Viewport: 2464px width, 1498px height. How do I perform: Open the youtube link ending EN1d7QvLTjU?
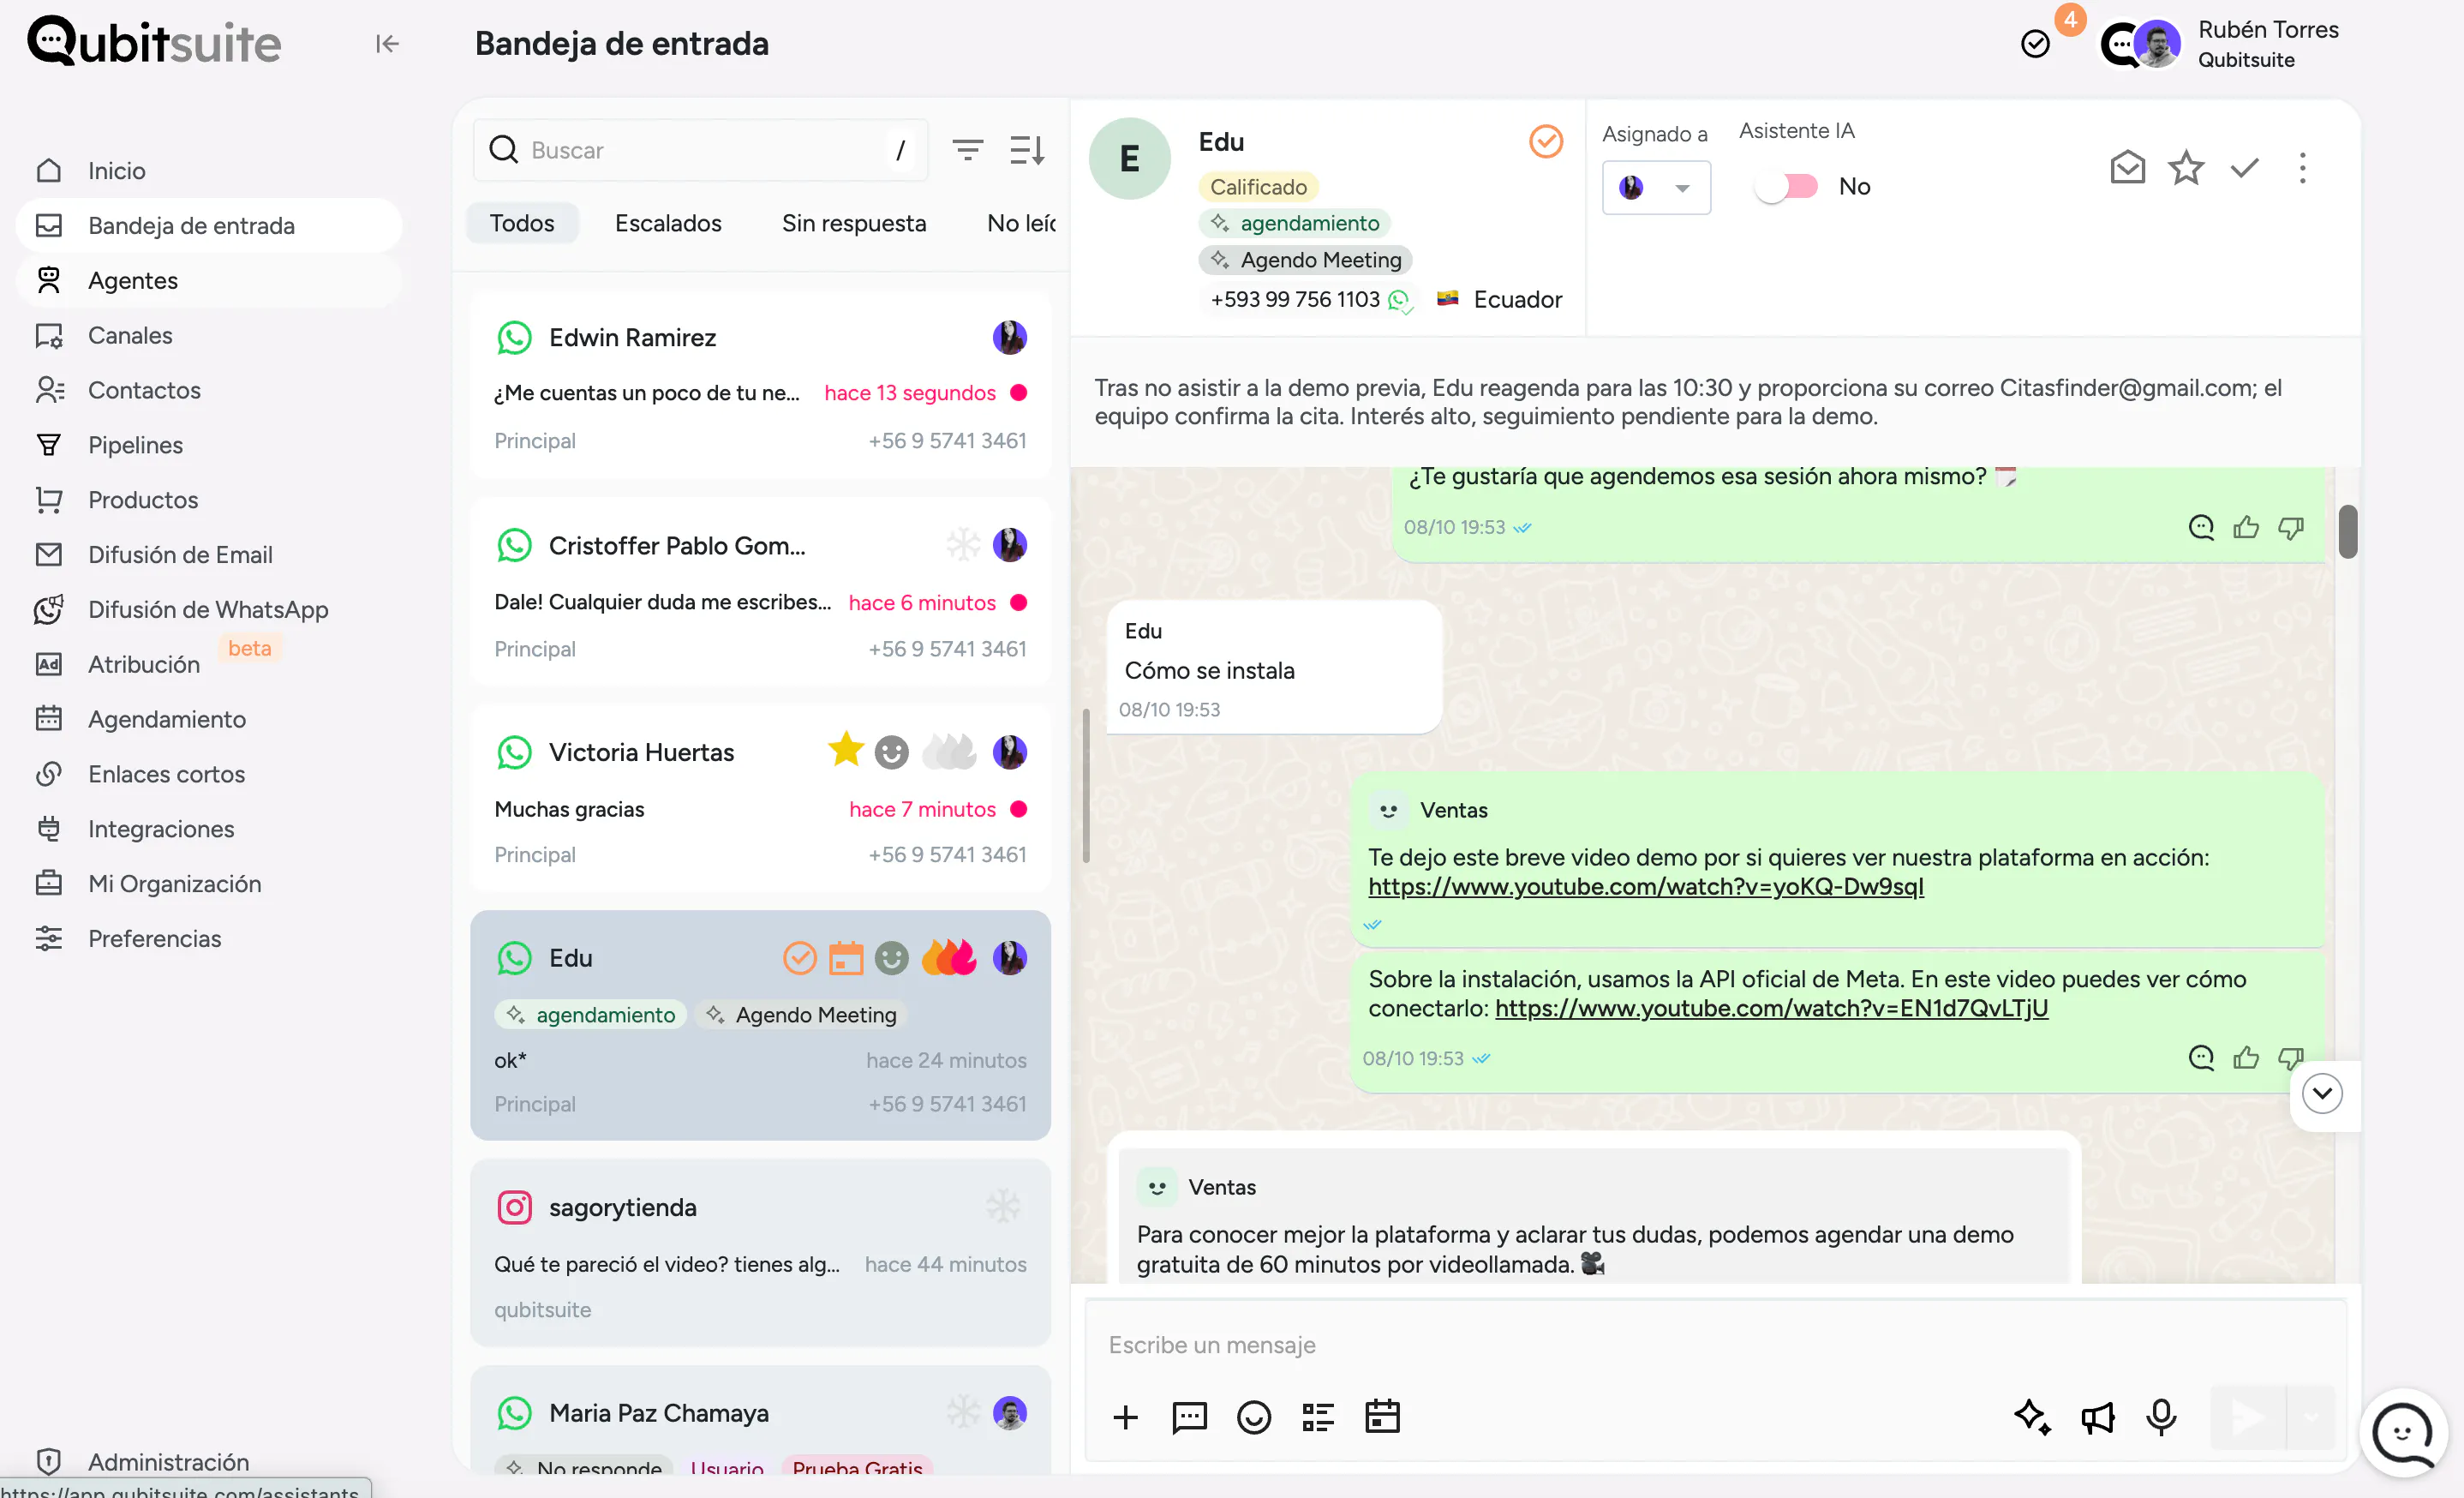coord(1771,1008)
